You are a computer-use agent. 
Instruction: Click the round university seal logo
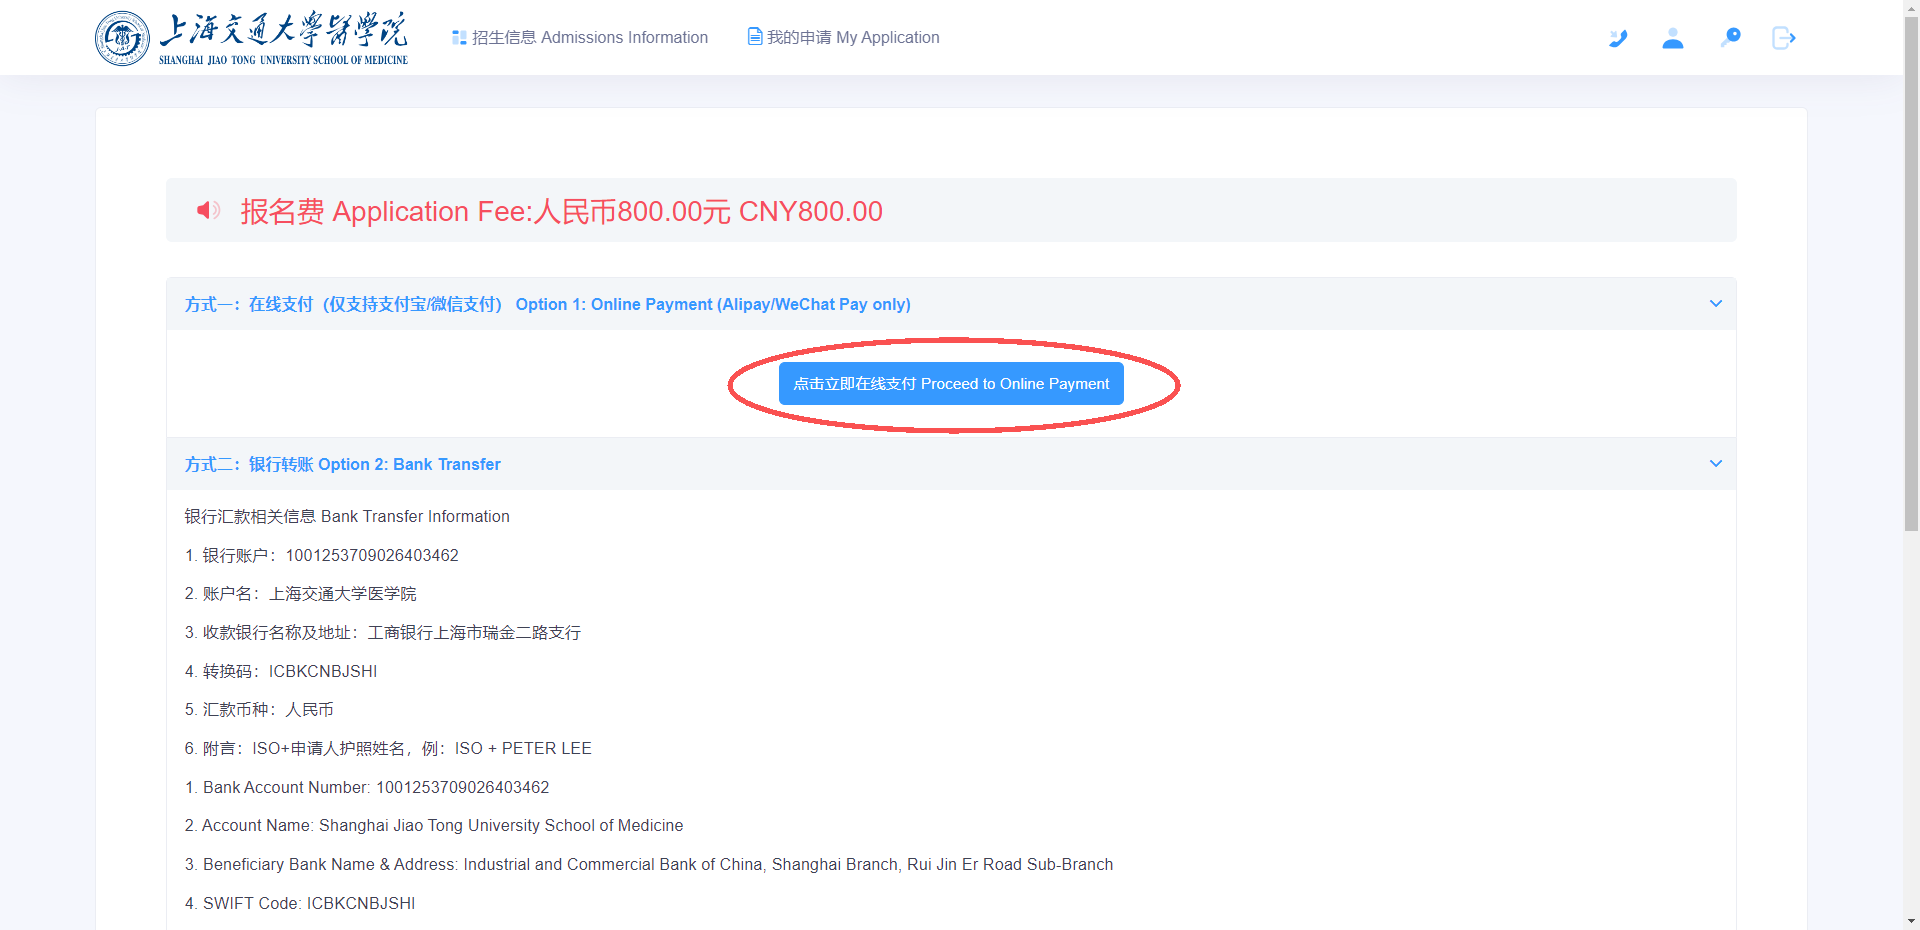122,39
